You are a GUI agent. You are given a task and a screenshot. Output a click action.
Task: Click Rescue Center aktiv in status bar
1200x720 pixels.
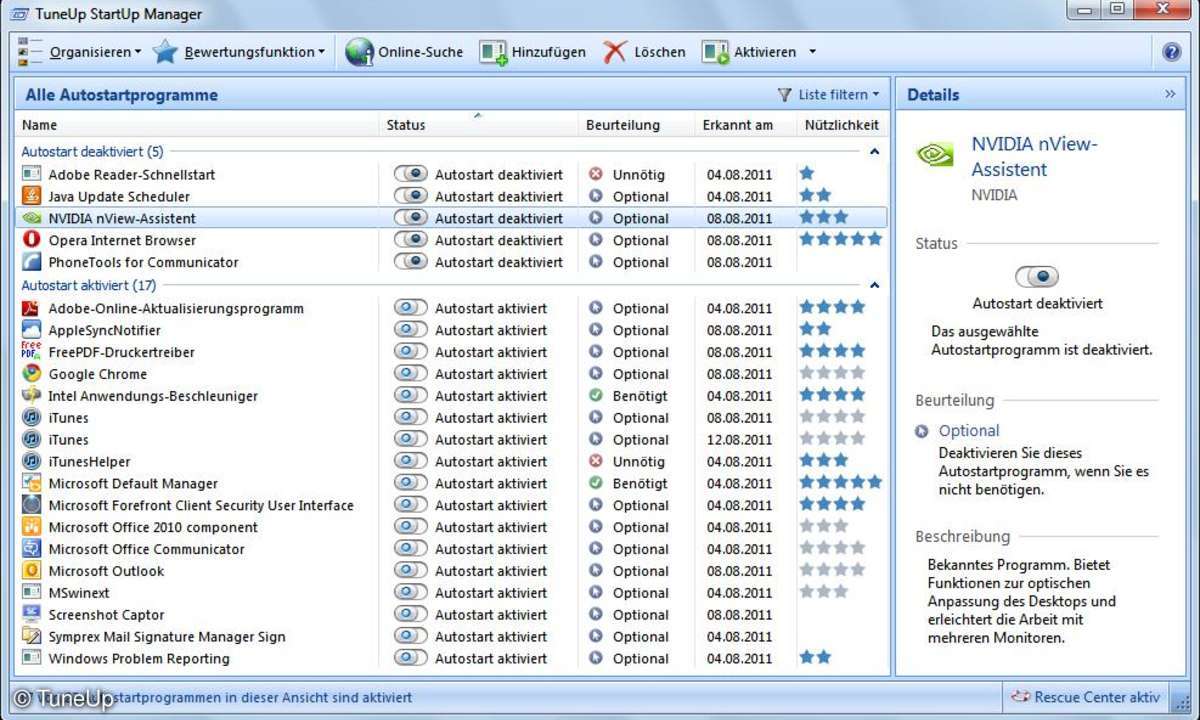click(x=1097, y=698)
